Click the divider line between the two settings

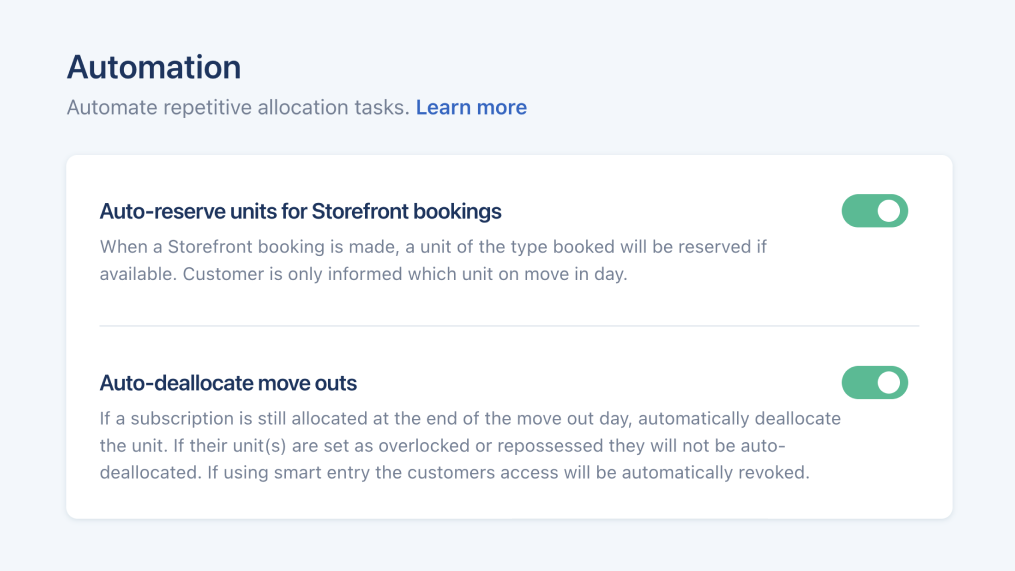[509, 325]
